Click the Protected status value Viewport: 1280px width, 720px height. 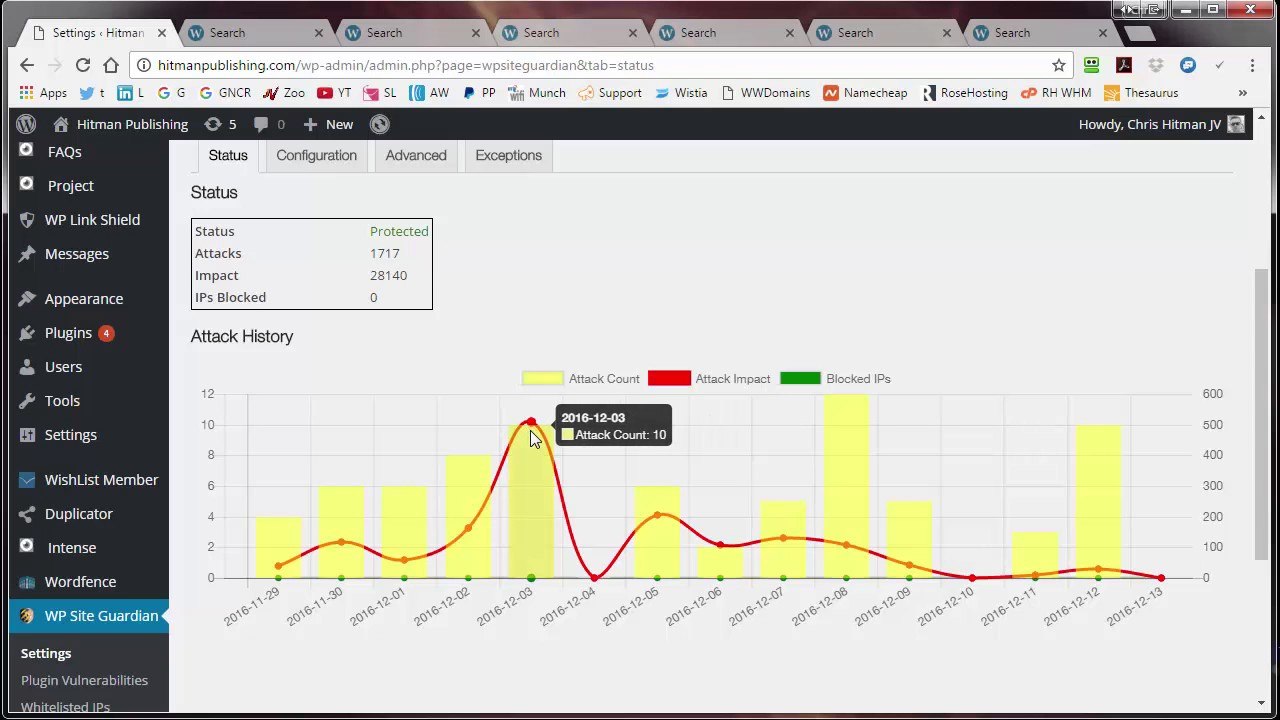399,231
